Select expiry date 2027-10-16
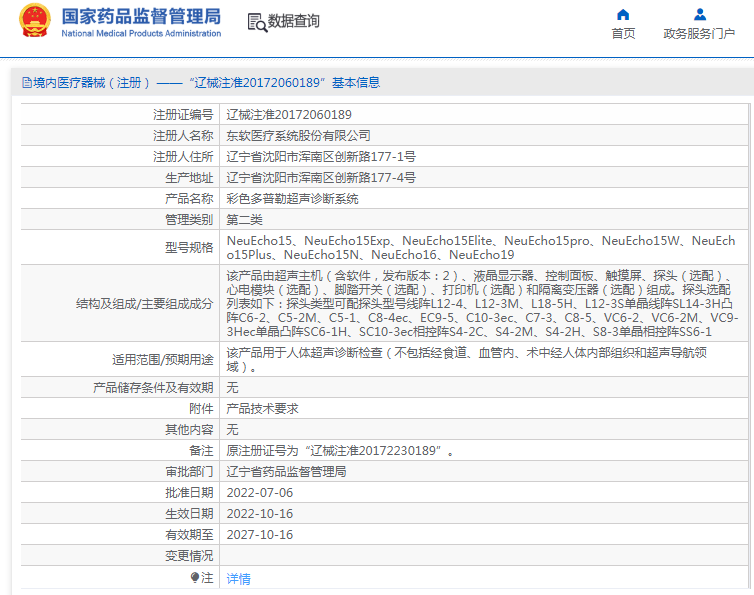Viewport: 754px width, 595px height. [260, 534]
